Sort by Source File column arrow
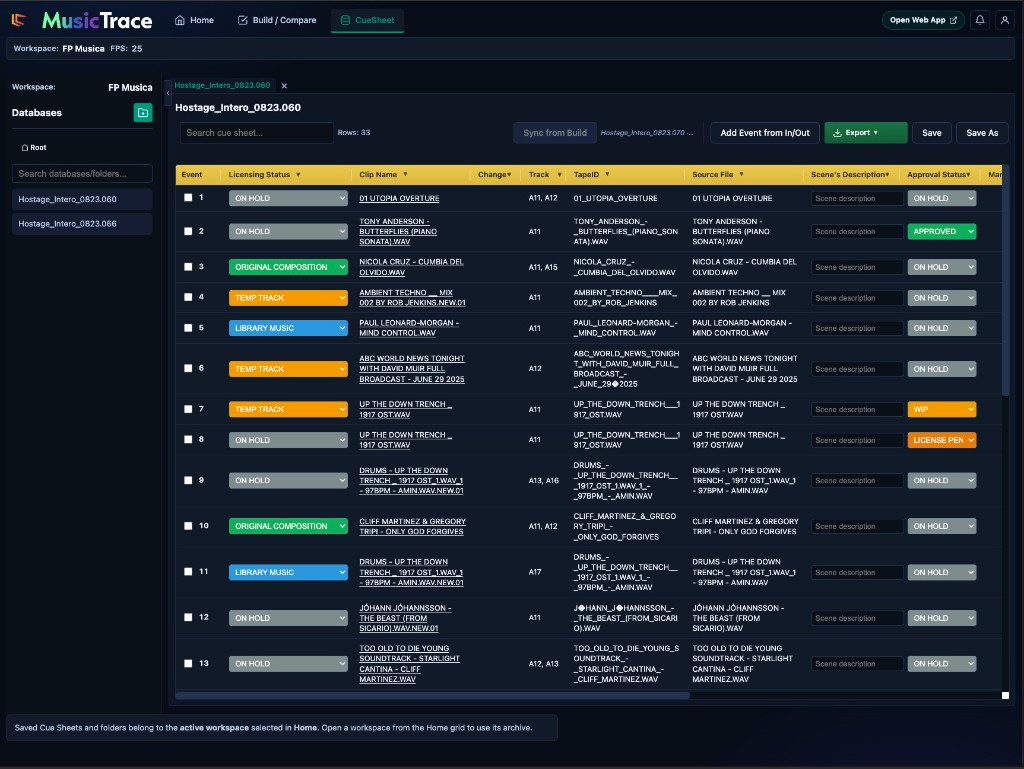Image resolution: width=1024 pixels, height=769 pixels. pos(742,174)
